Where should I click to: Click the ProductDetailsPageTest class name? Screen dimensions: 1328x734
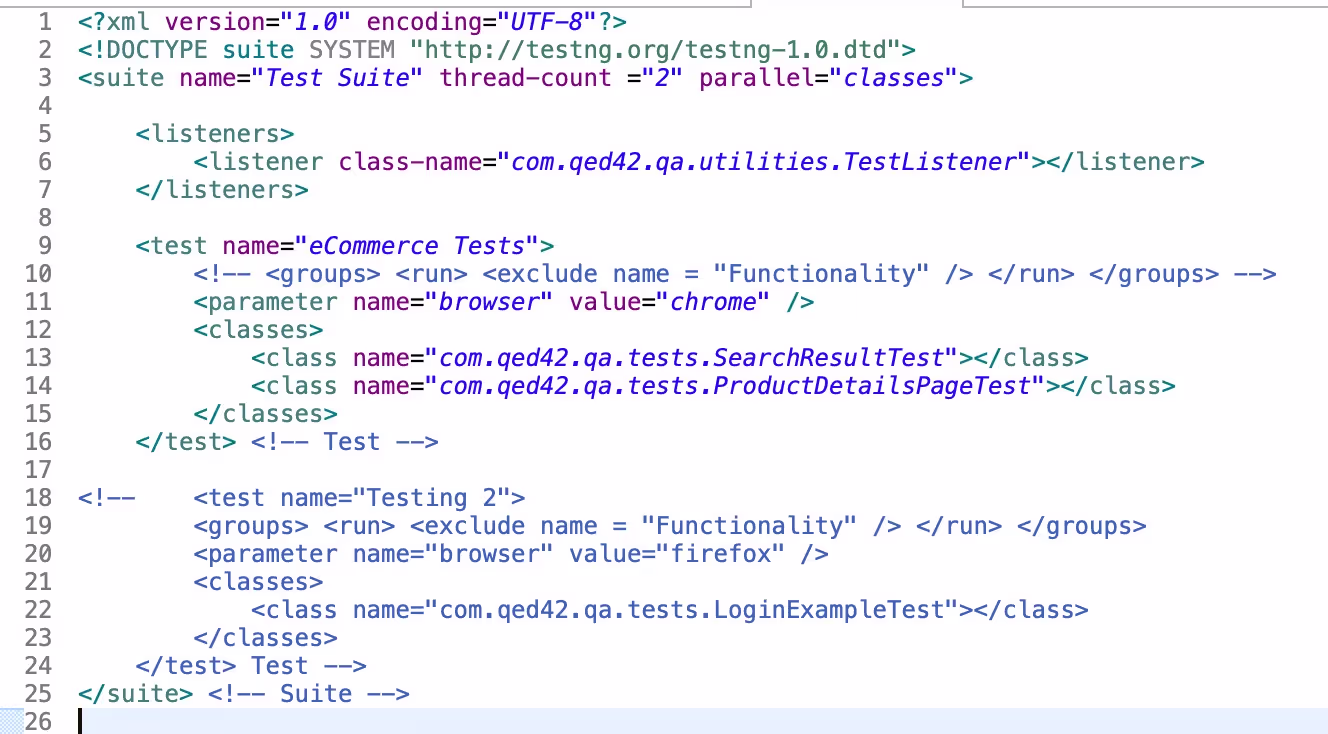coord(735,385)
